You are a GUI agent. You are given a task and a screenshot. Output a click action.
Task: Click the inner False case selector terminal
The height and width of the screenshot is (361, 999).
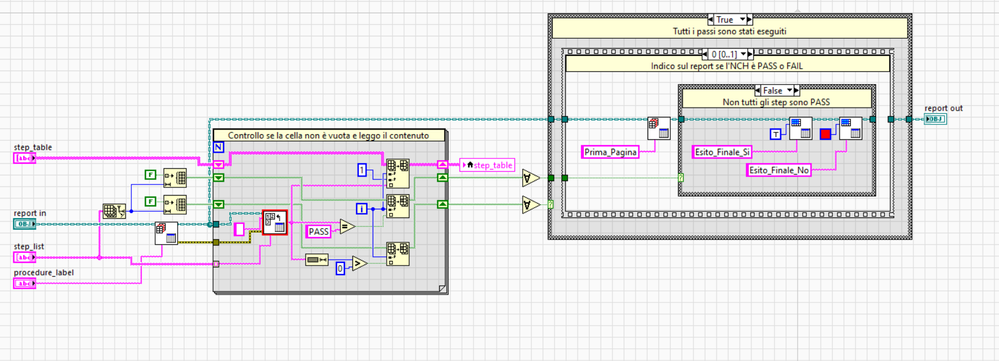click(680, 178)
